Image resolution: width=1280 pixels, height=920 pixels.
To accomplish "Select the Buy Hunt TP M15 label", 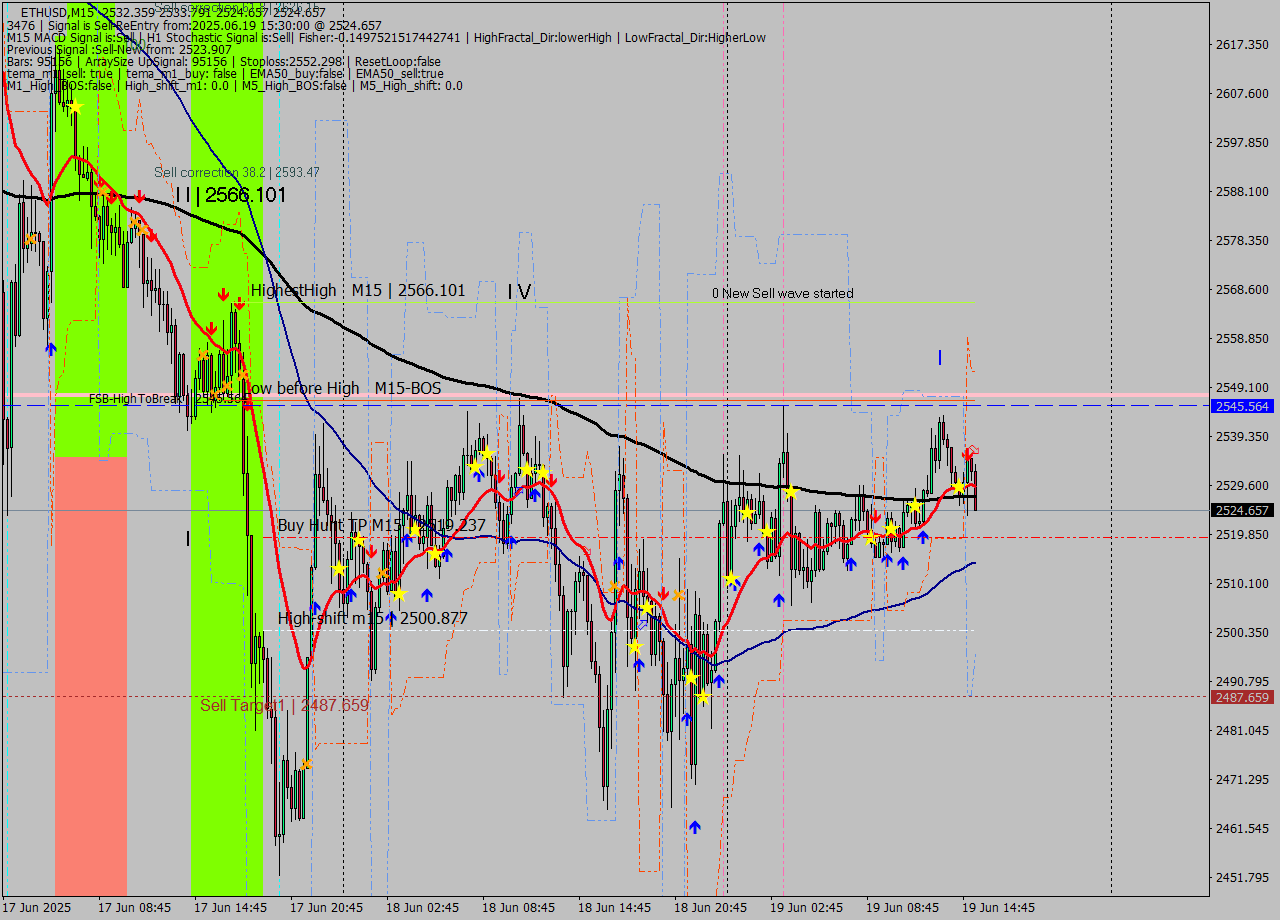I will (381, 525).
